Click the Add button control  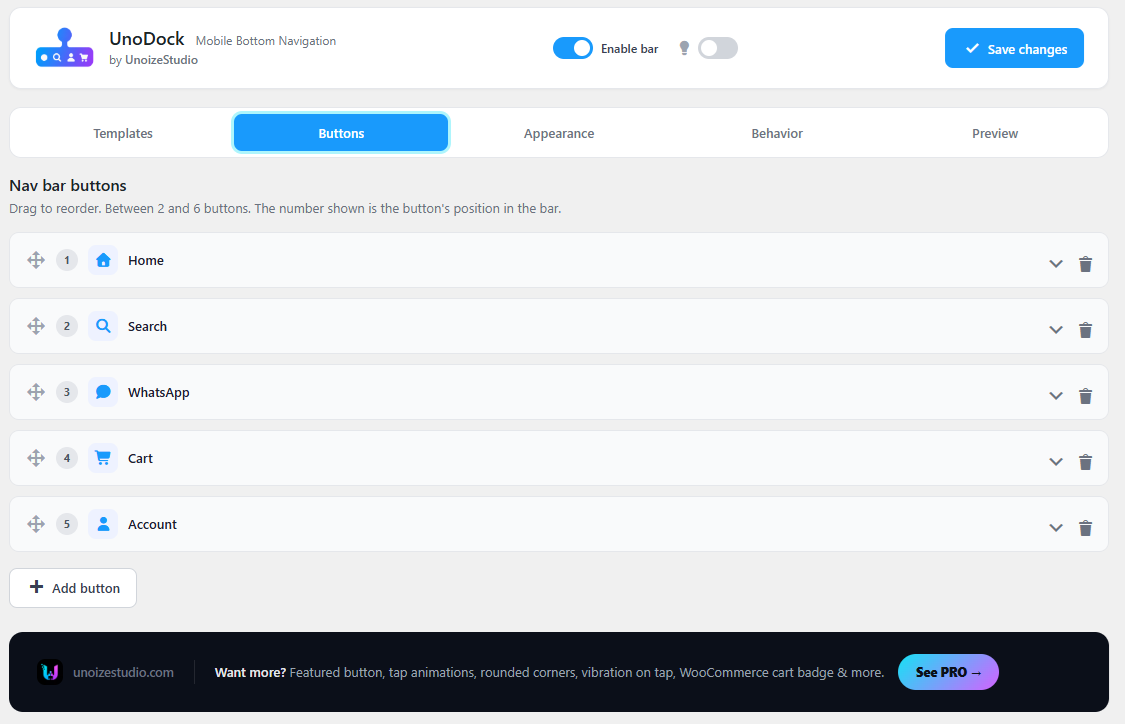click(x=73, y=588)
